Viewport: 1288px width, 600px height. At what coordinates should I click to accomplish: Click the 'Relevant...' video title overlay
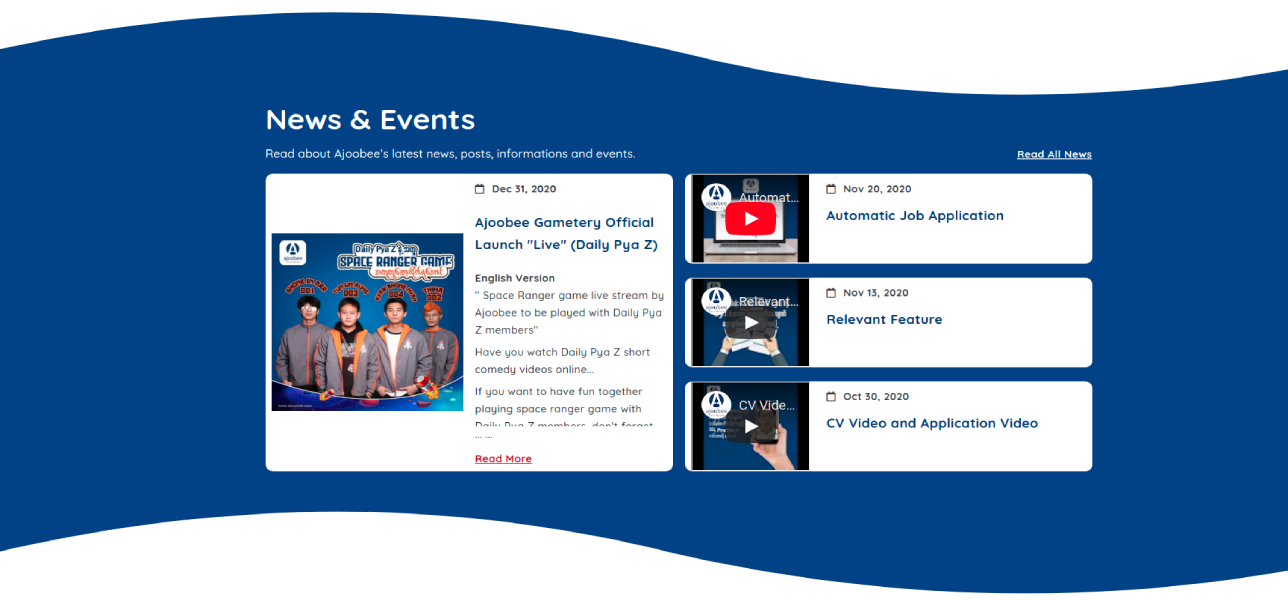(769, 302)
